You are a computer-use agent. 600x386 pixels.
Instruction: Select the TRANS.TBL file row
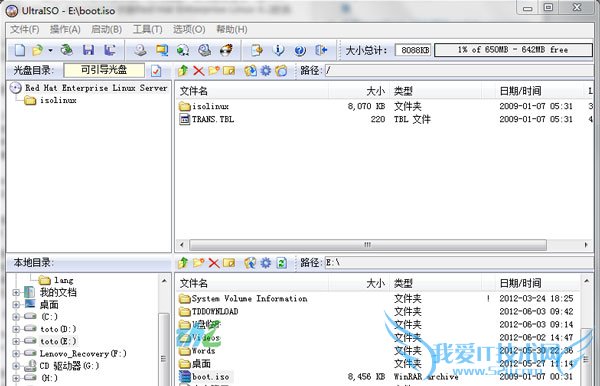click(385, 119)
